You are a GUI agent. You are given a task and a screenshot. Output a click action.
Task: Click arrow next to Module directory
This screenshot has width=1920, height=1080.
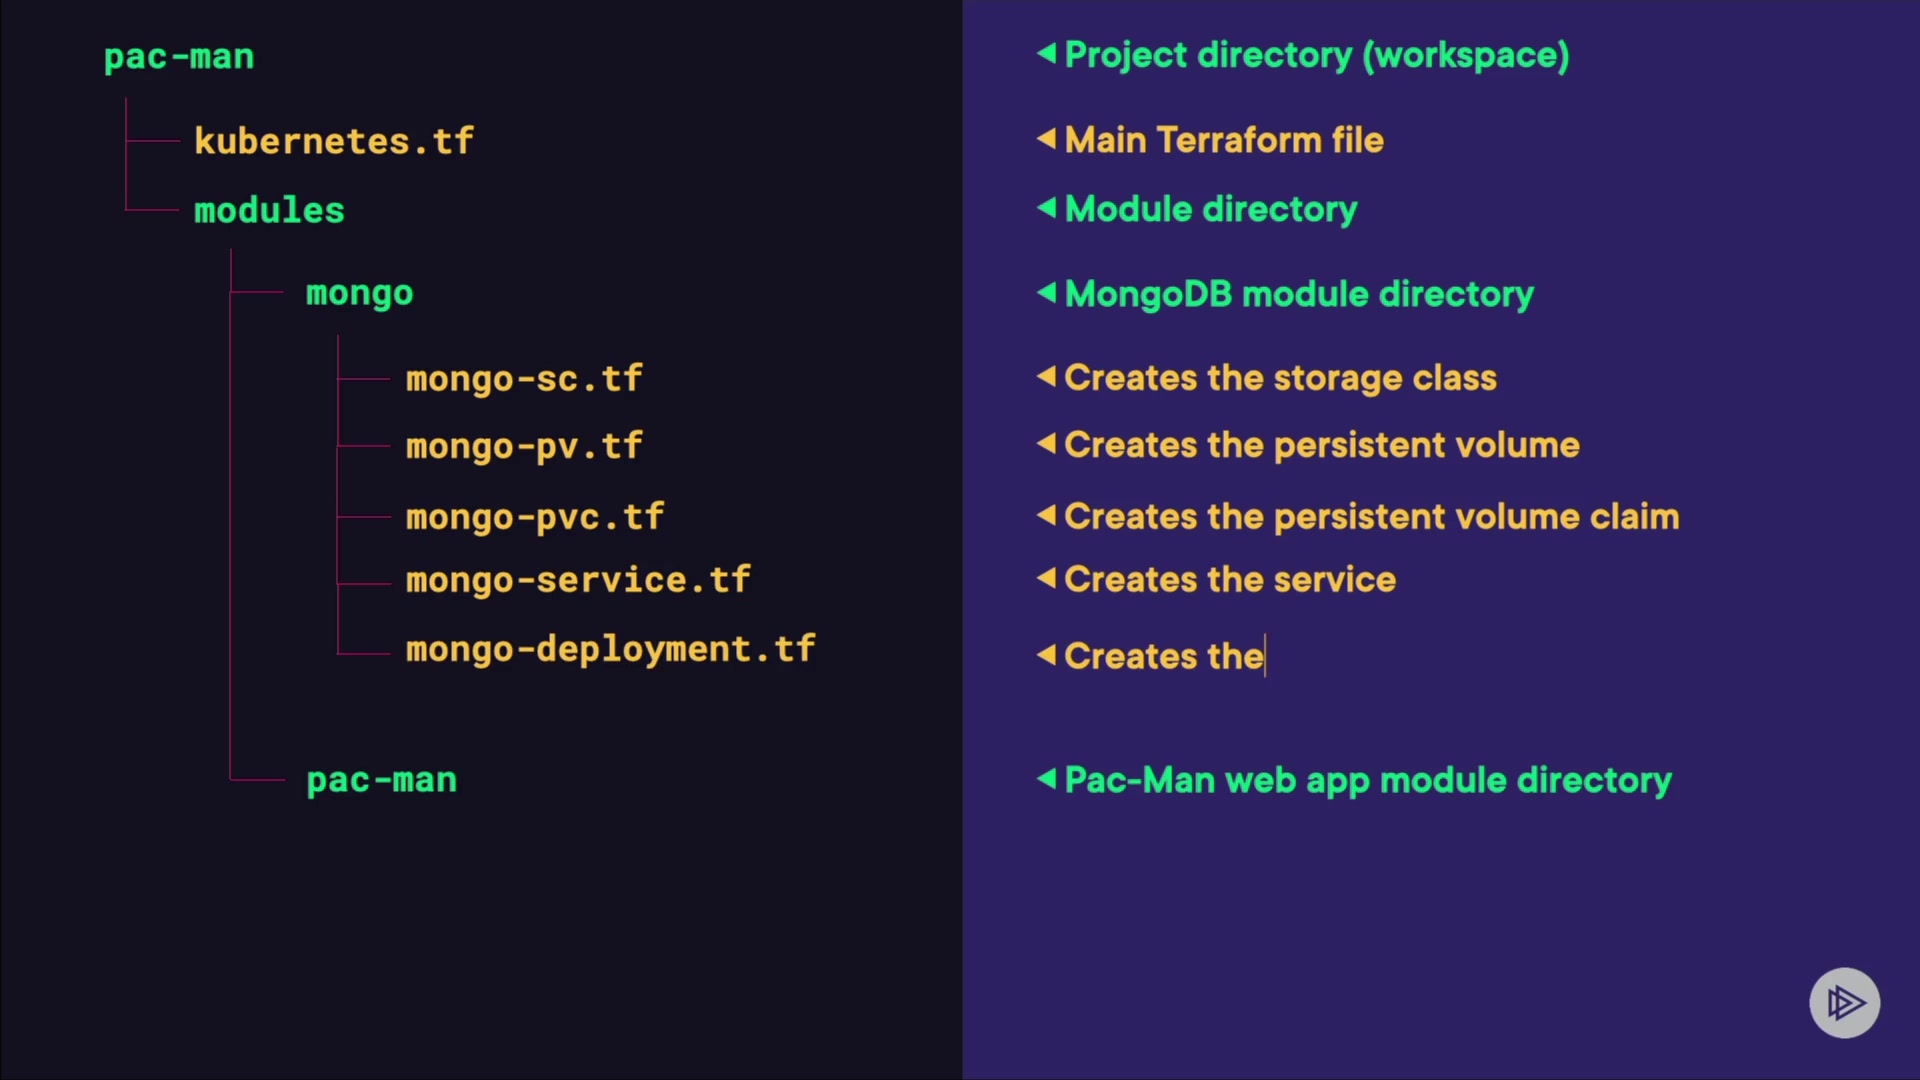click(x=1046, y=207)
